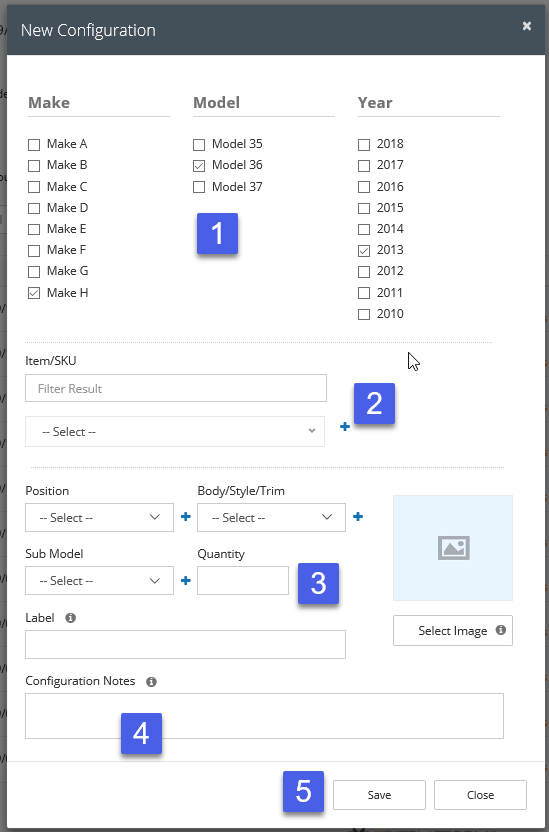This screenshot has height=832, width=549.
Task: Click the info icon on Select Image
Action: tap(500, 630)
